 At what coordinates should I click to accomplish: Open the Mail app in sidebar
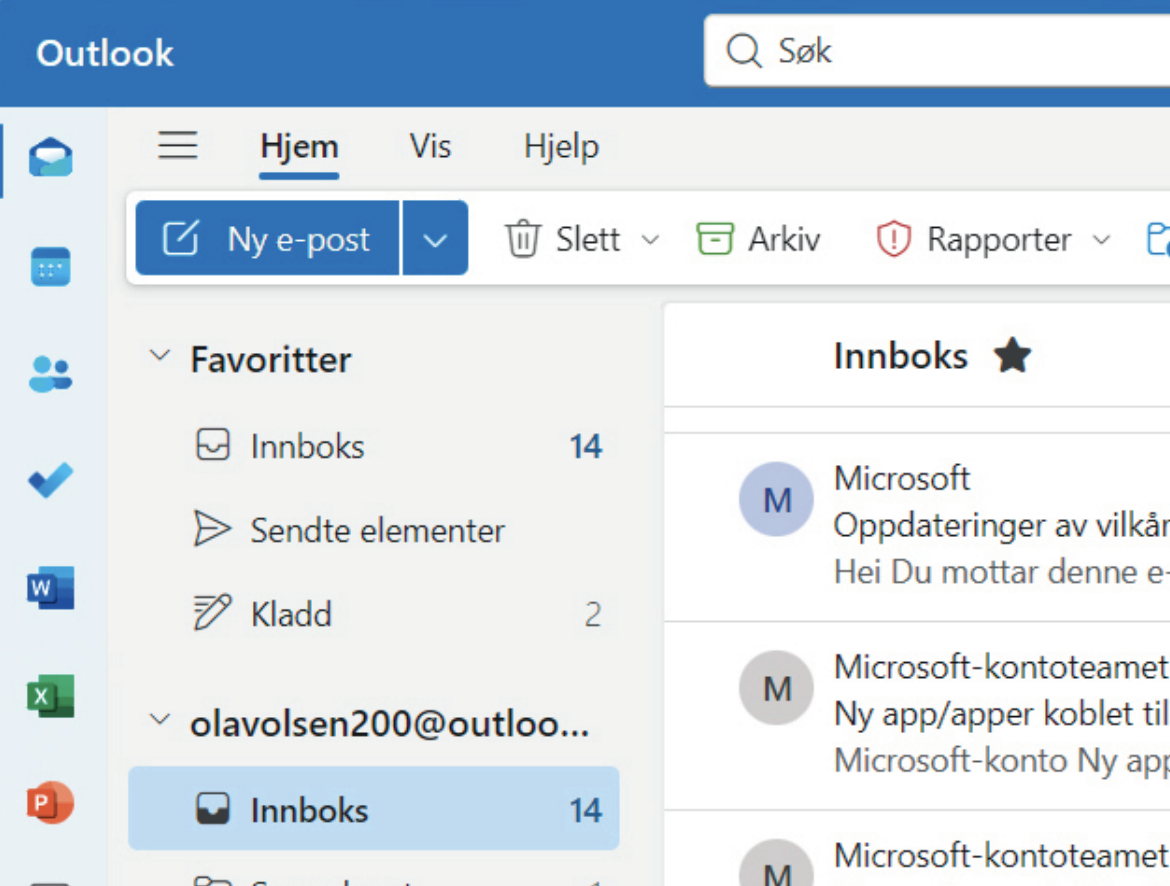click(x=50, y=158)
